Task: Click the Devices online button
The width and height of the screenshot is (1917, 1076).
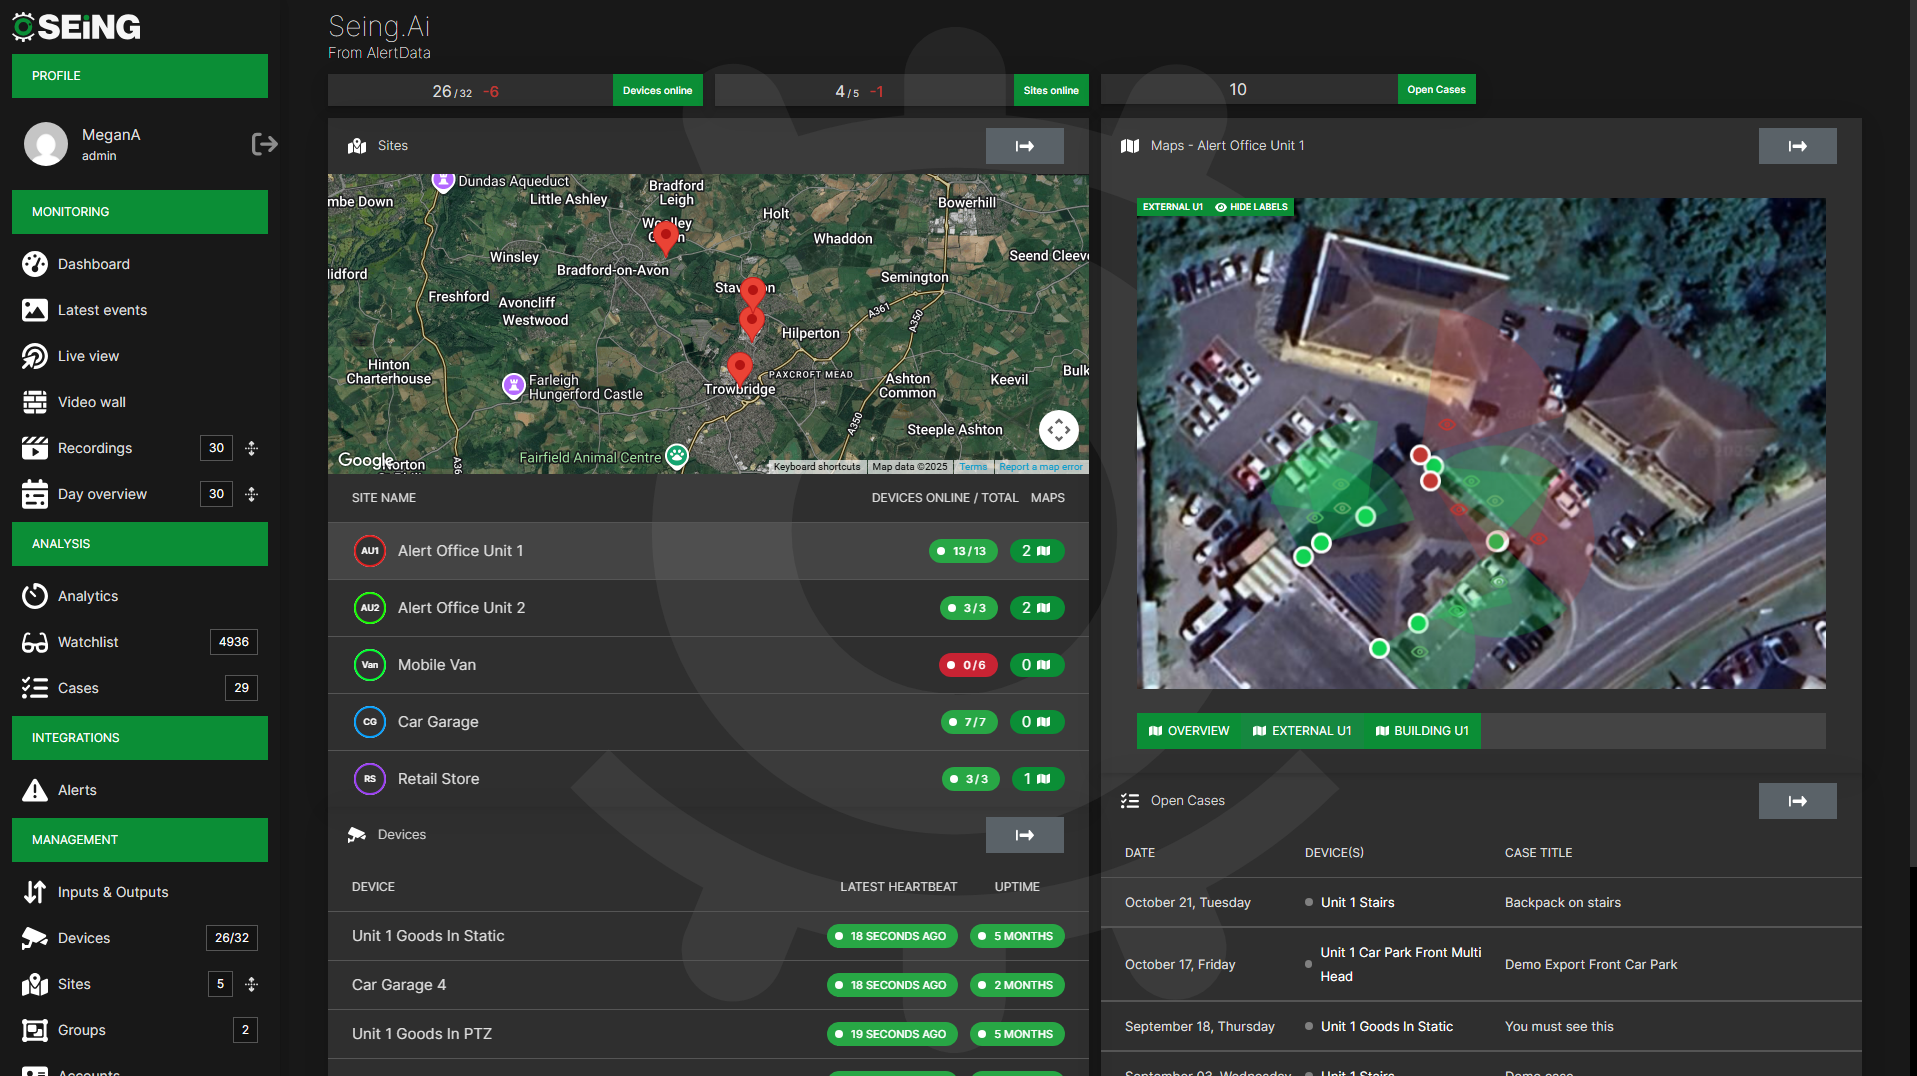Action: [657, 90]
